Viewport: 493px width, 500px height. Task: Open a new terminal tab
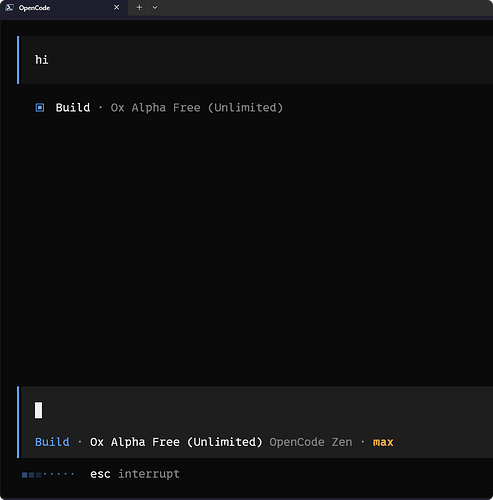(139, 7)
